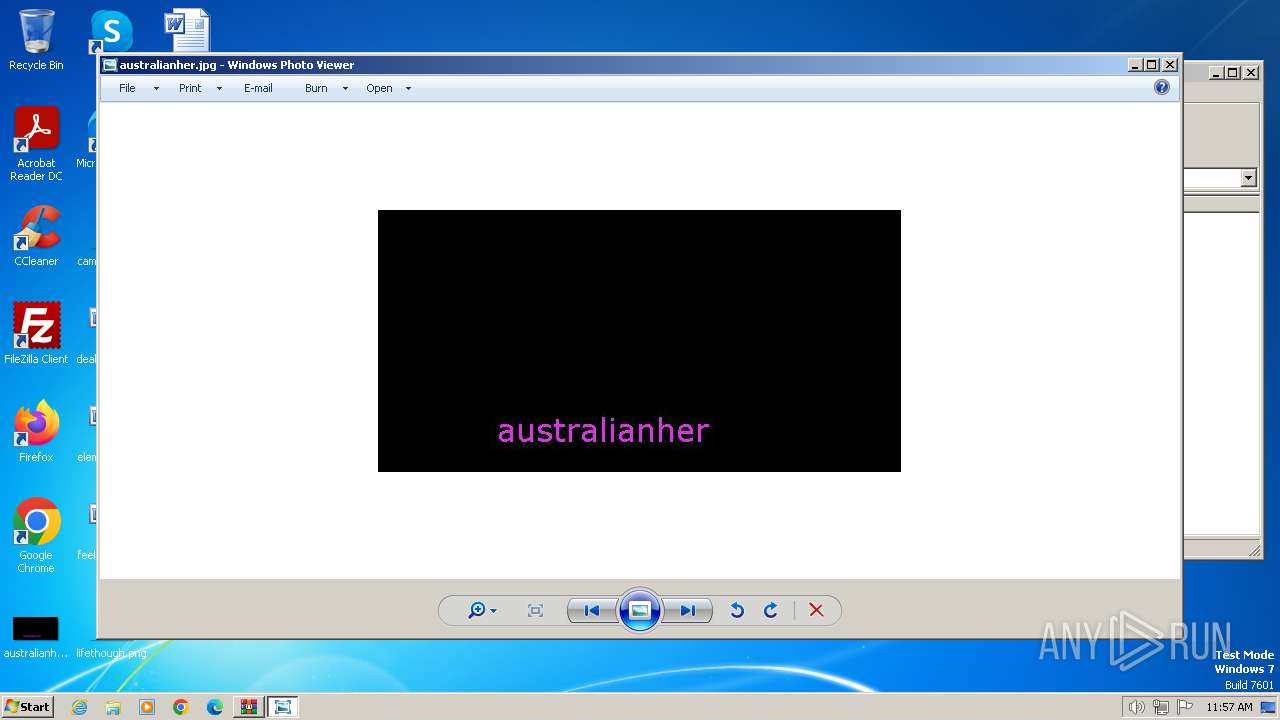Viewport: 1280px width, 720px height.
Task: Go to the next picture
Action: [688, 610]
